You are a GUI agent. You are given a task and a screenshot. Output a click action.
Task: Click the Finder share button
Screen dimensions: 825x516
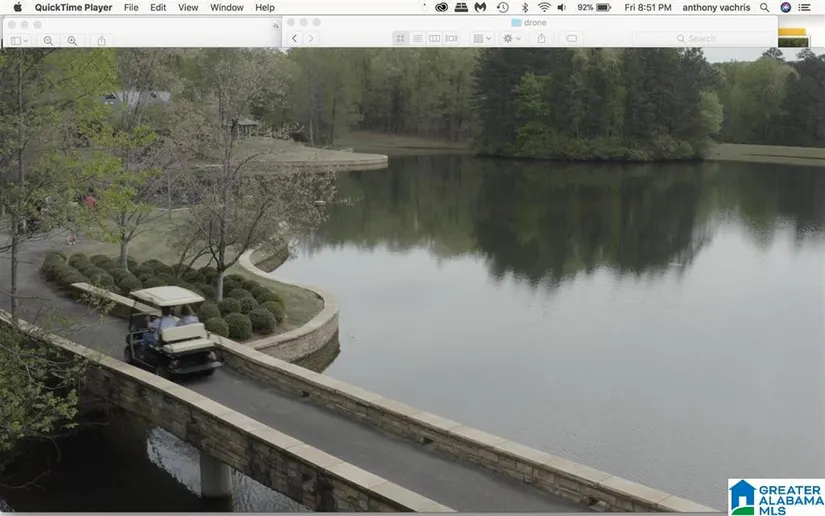[541, 38]
